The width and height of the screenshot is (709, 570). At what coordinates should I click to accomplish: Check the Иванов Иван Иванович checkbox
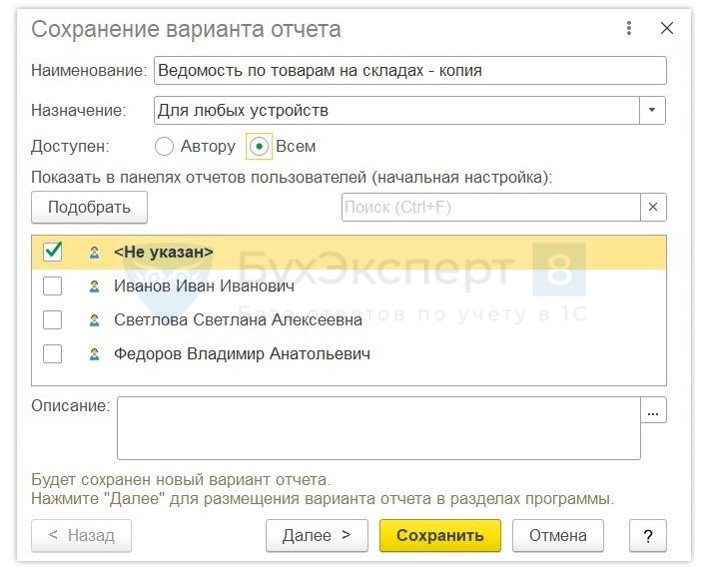coord(52,286)
